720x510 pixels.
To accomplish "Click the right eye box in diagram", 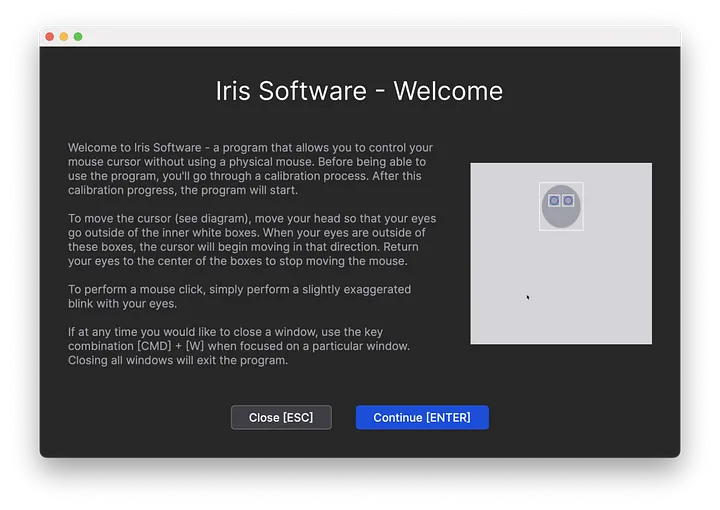I will tap(568, 201).
